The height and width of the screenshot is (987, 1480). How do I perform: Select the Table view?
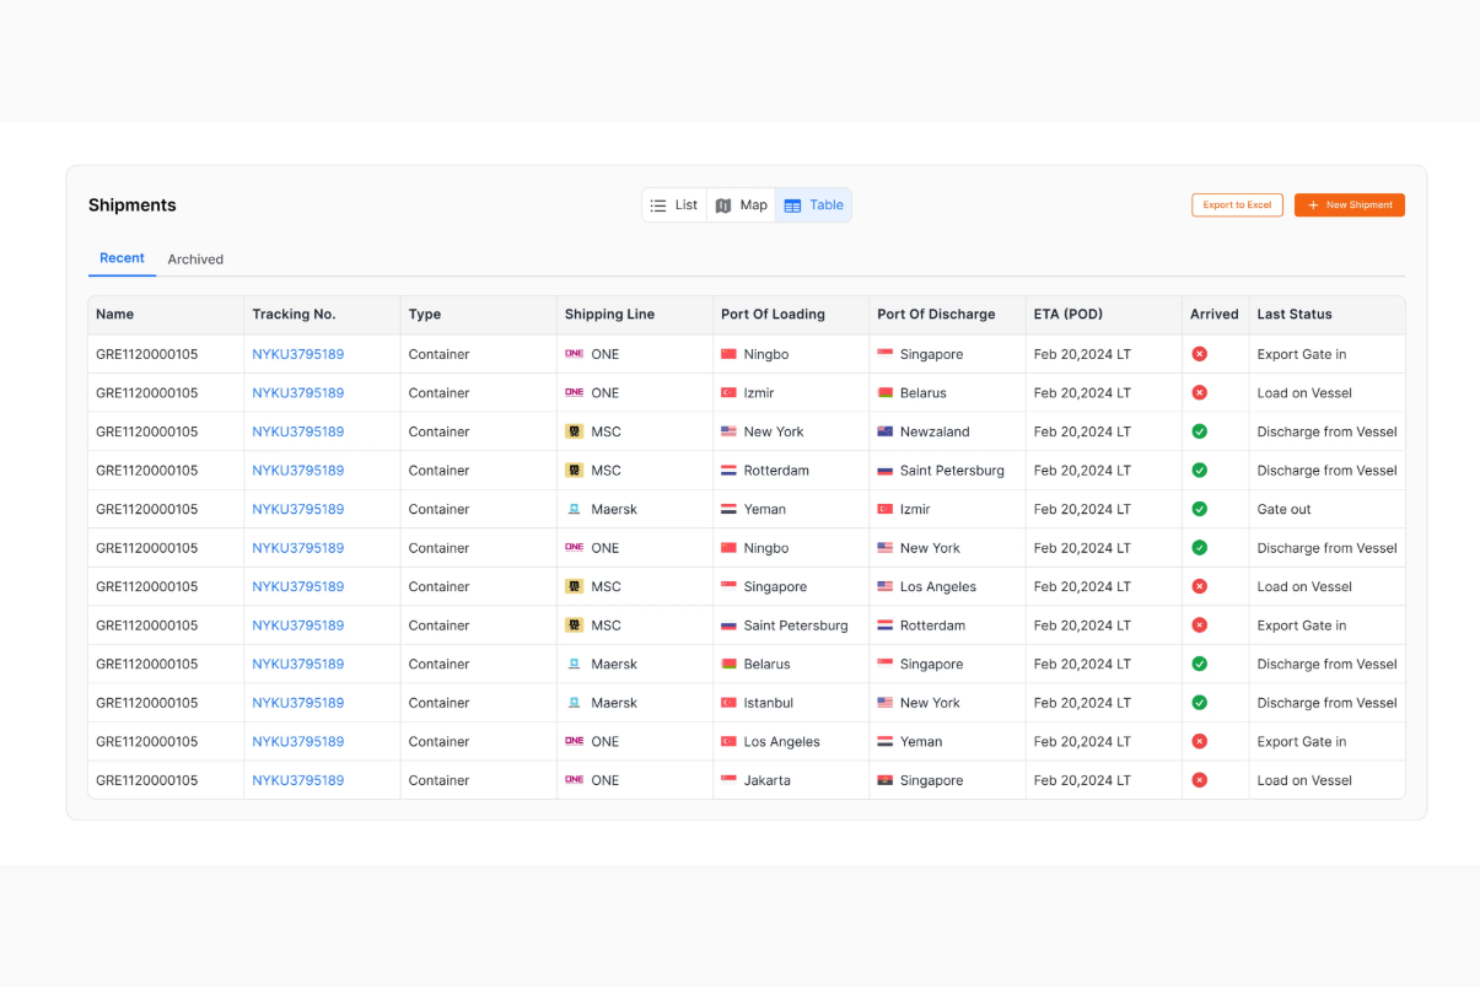coord(813,205)
